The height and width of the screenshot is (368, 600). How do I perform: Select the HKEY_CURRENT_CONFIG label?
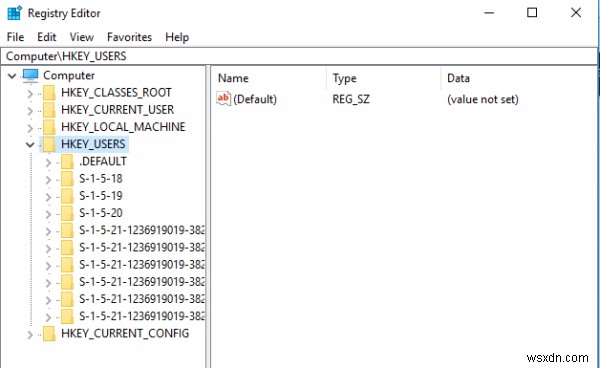pos(125,334)
